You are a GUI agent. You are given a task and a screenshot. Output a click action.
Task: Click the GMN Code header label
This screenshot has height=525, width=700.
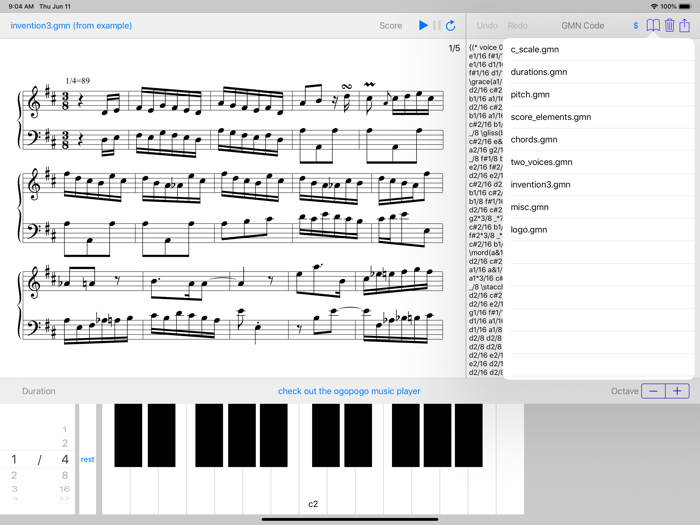(583, 25)
